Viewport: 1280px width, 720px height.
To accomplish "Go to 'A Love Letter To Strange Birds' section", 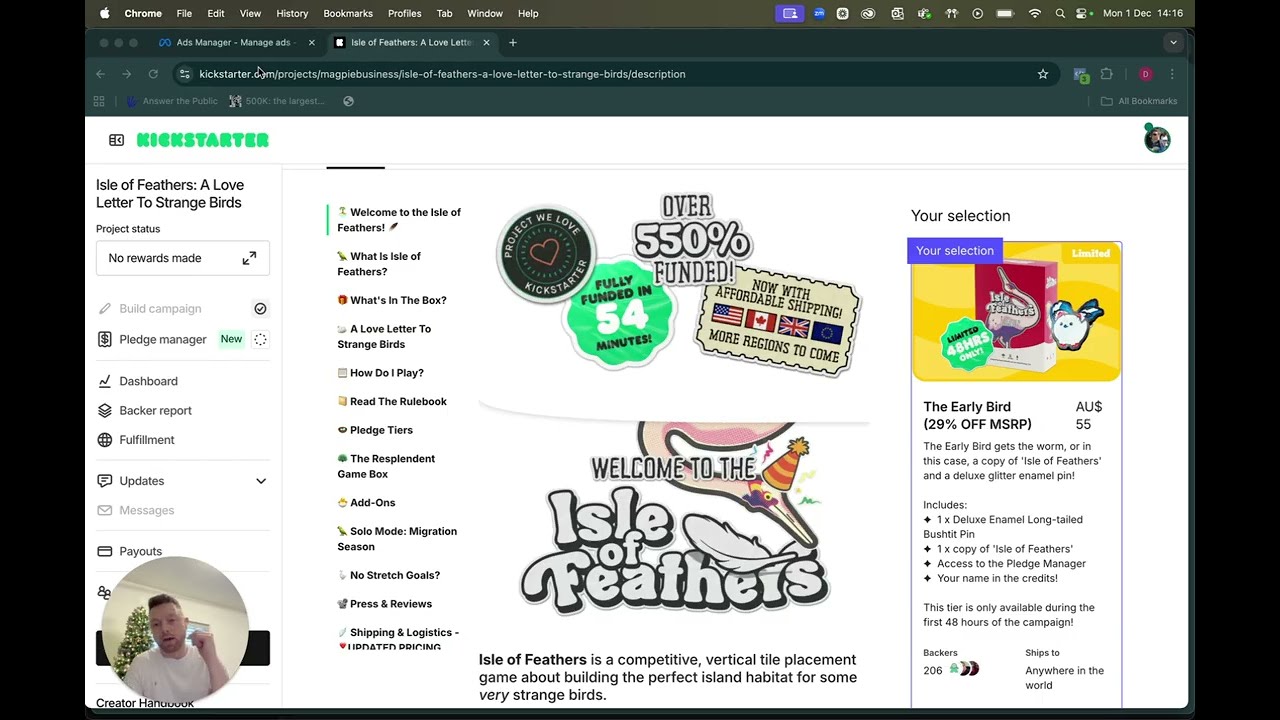I will (x=384, y=336).
